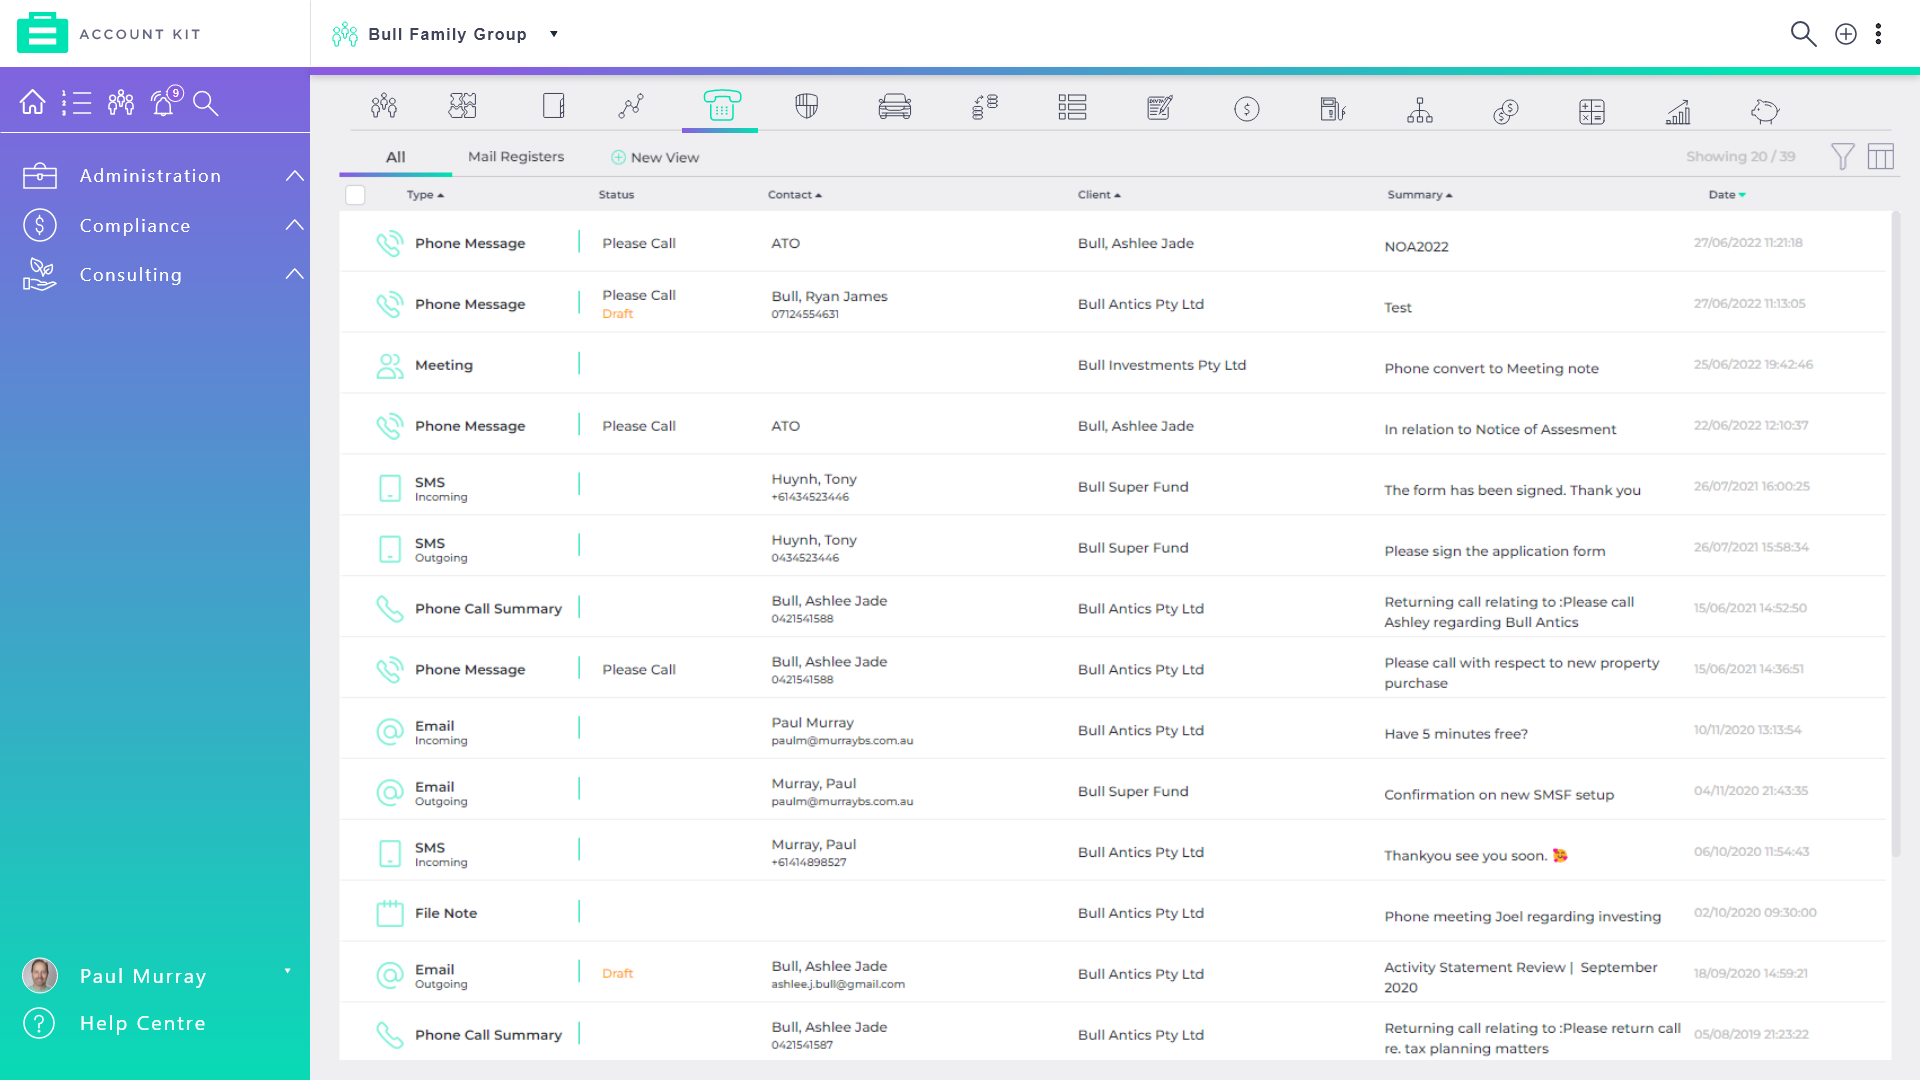
Task: Open the three-dot options menu
Action: 1879,34
